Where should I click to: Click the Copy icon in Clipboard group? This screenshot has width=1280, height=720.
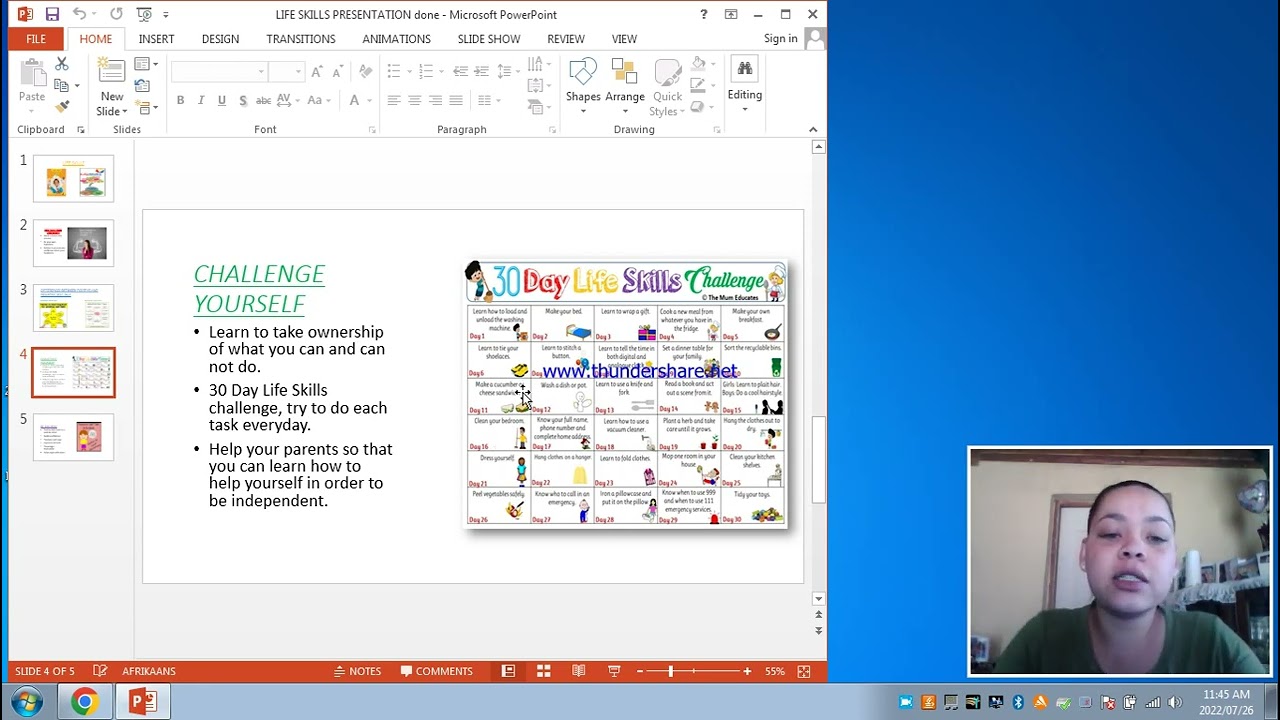click(61, 86)
